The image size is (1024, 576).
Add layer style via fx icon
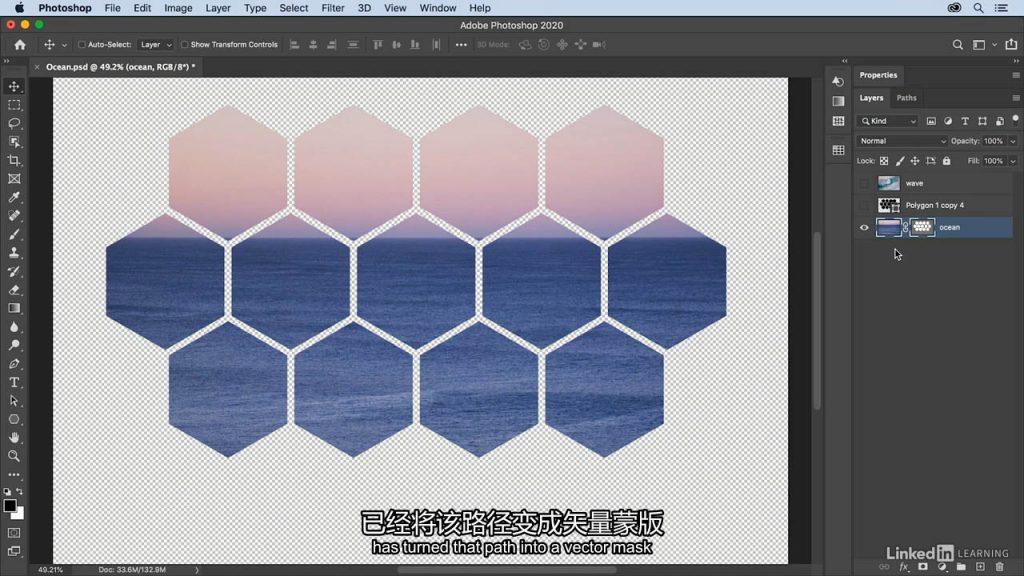904,567
